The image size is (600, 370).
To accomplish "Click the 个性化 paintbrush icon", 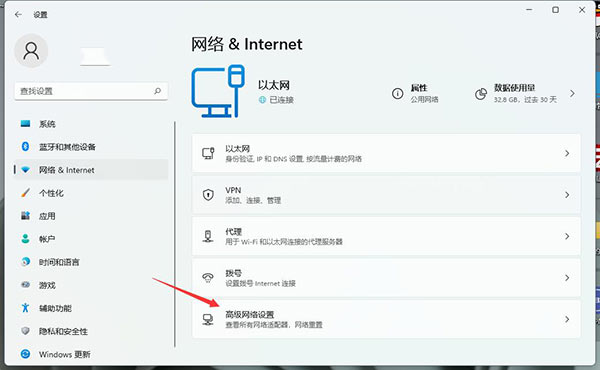I will click(x=25, y=193).
